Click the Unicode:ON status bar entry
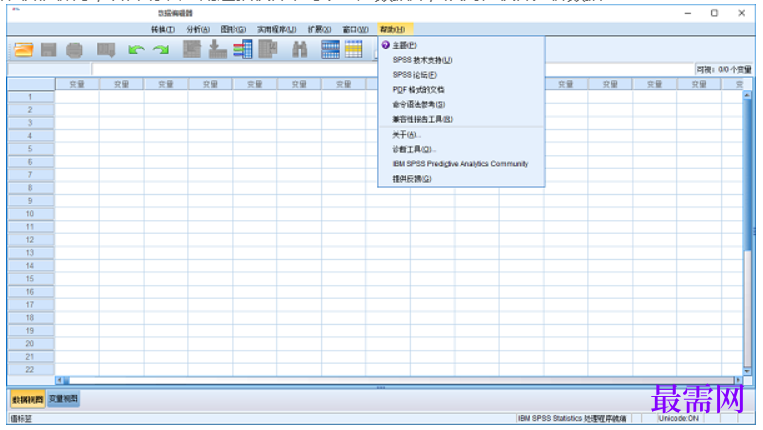 [678, 418]
